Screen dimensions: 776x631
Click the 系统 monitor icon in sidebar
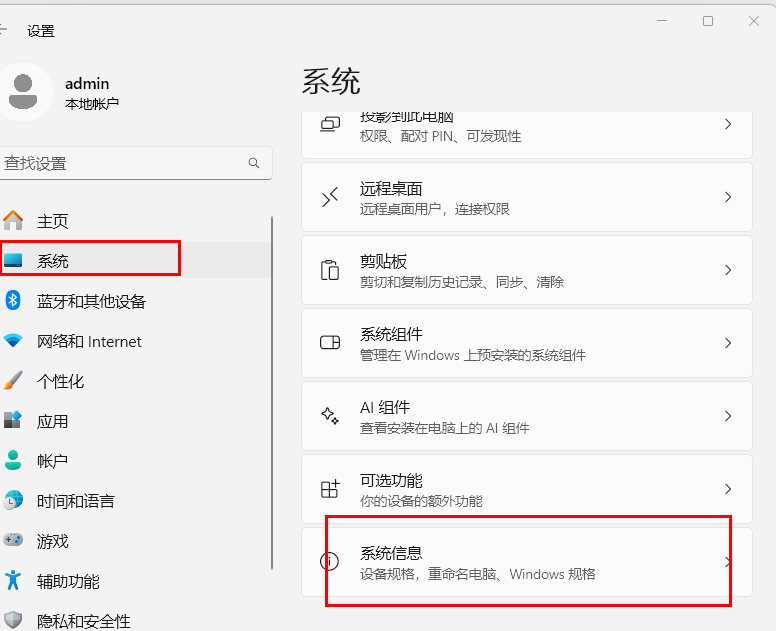pyautogui.click(x=13, y=260)
